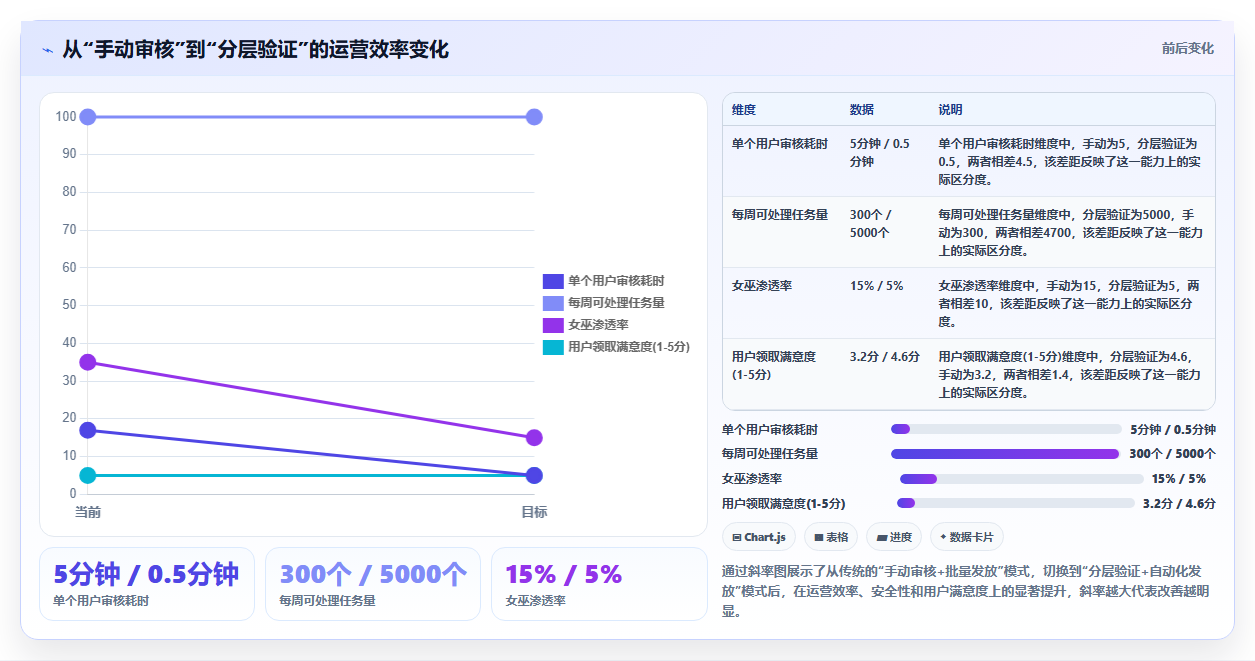Click progress value 3.2分 / 4.6分

tap(1179, 504)
